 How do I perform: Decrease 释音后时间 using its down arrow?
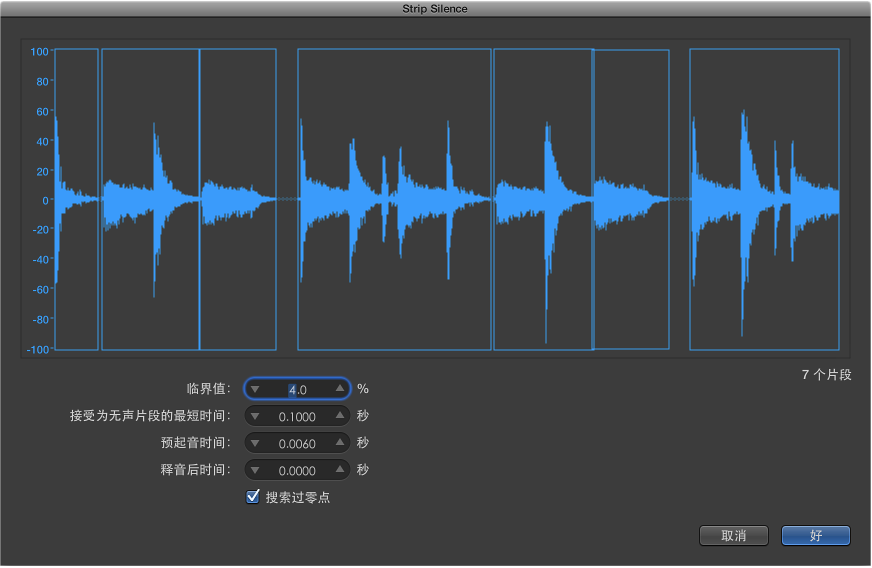[255, 470]
